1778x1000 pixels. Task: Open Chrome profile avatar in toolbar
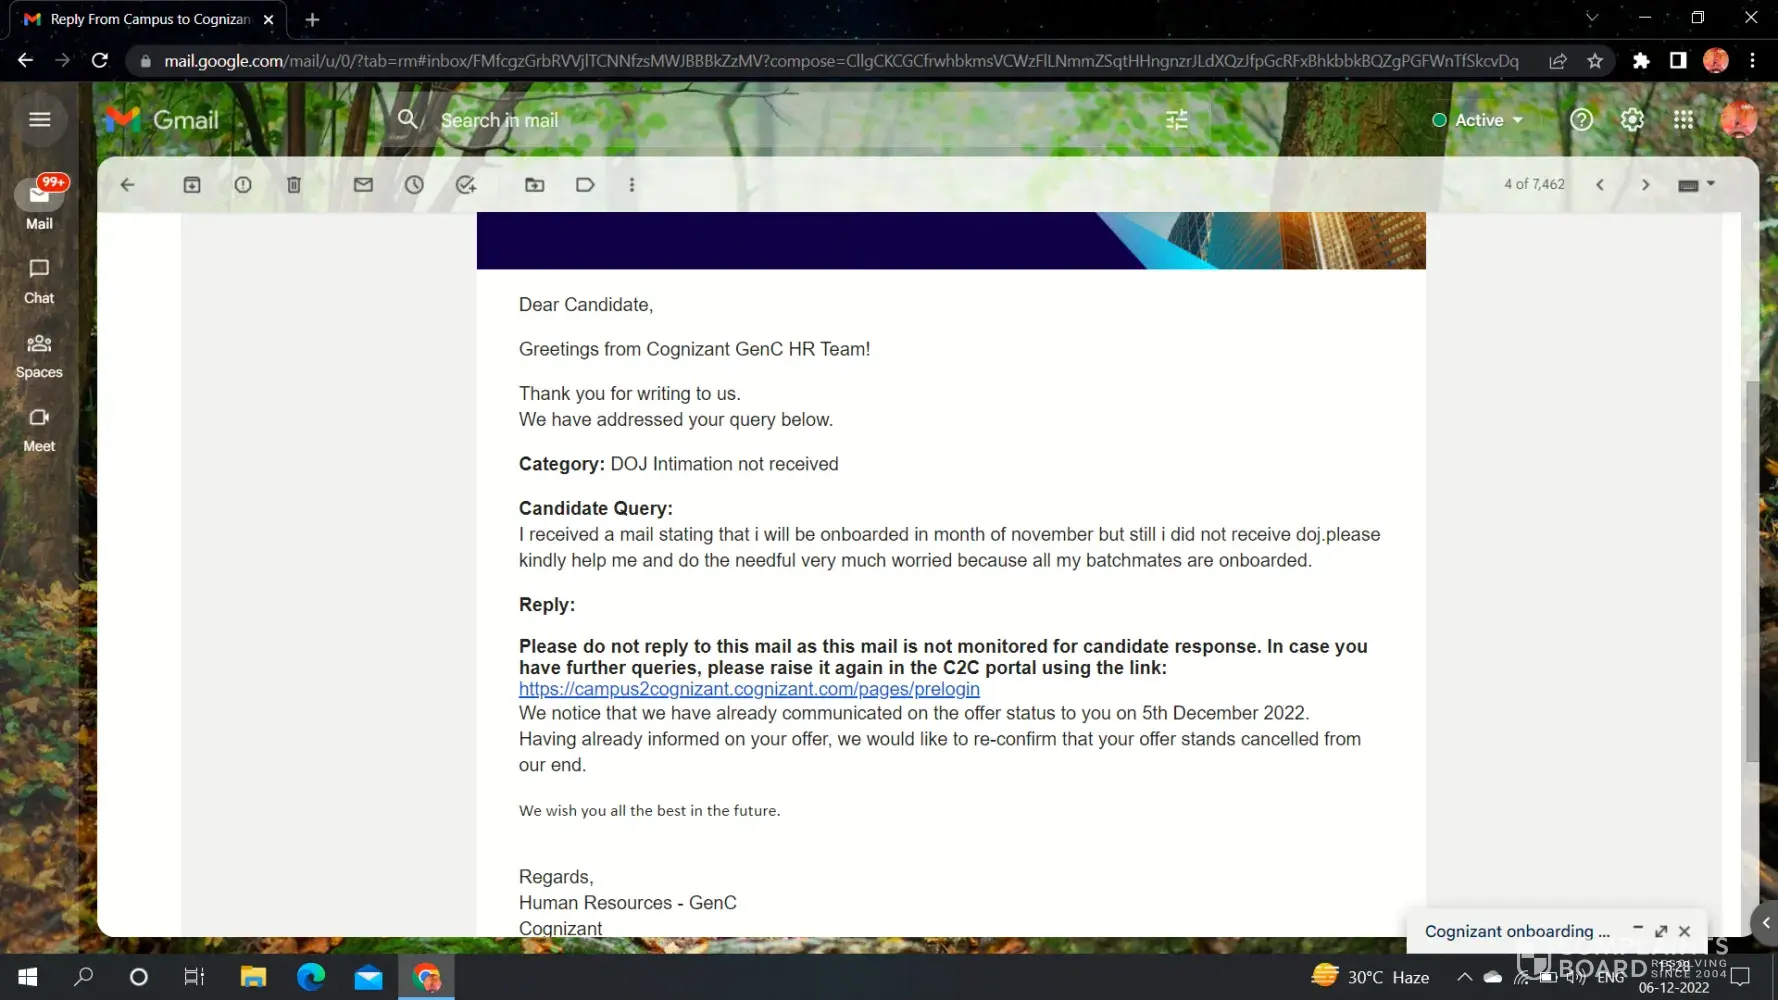(x=1716, y=61)
